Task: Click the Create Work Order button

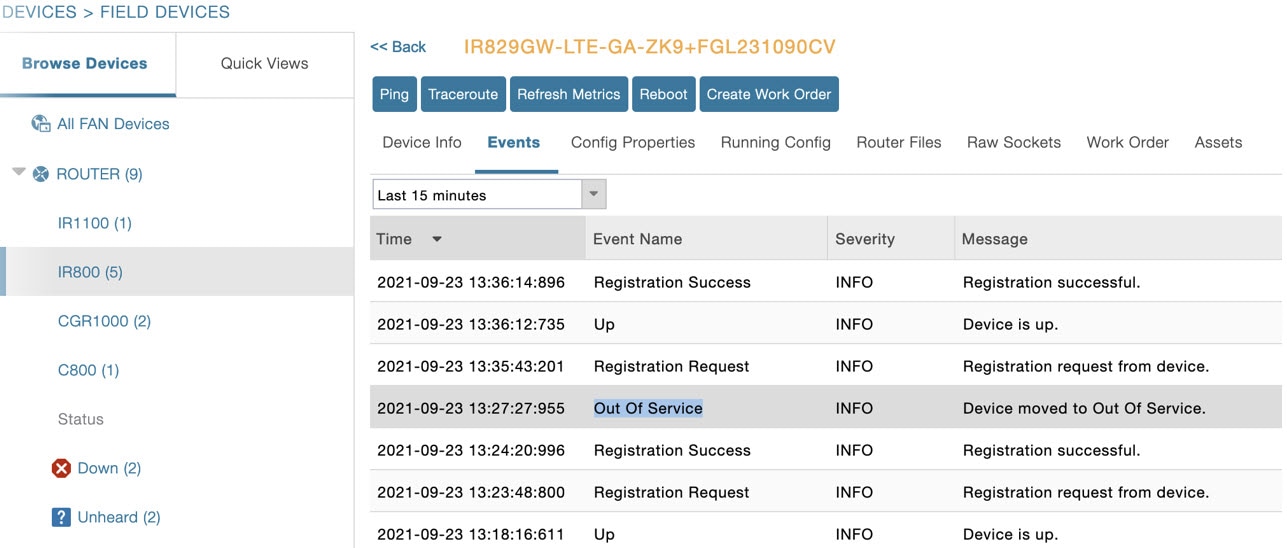Action: (x=769, y=94)
